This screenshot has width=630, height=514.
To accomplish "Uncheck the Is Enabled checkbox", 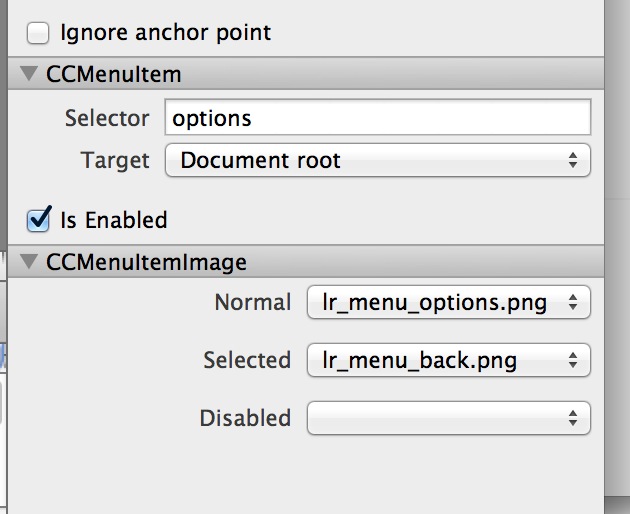I will pyautogui.click(x=38, y=220).
